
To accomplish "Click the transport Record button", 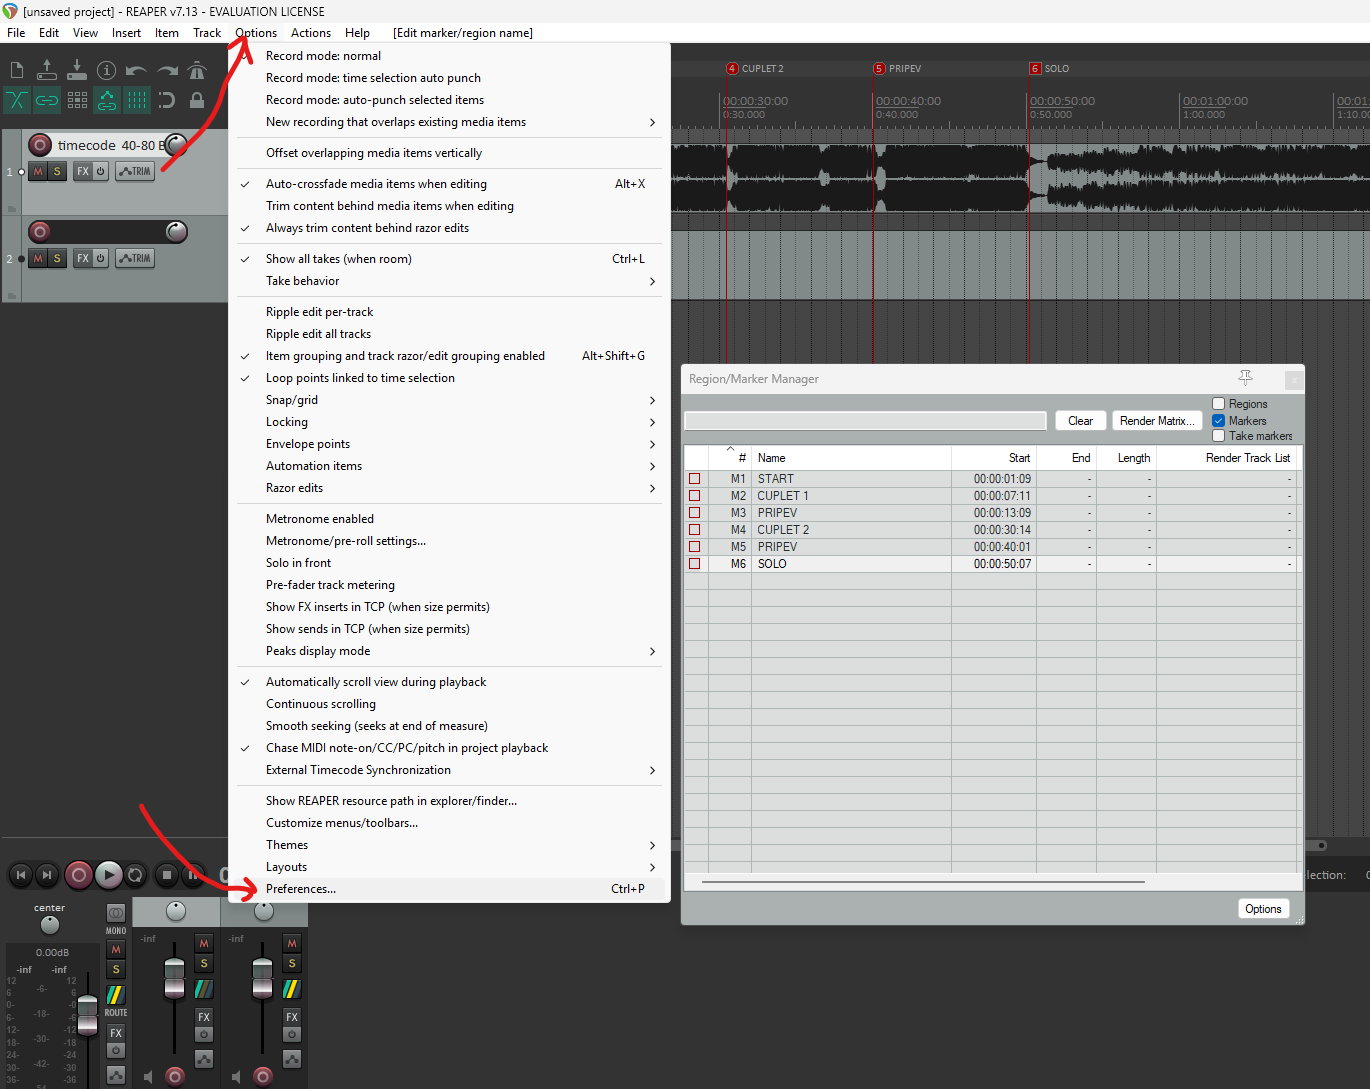I will pos(79,875).
